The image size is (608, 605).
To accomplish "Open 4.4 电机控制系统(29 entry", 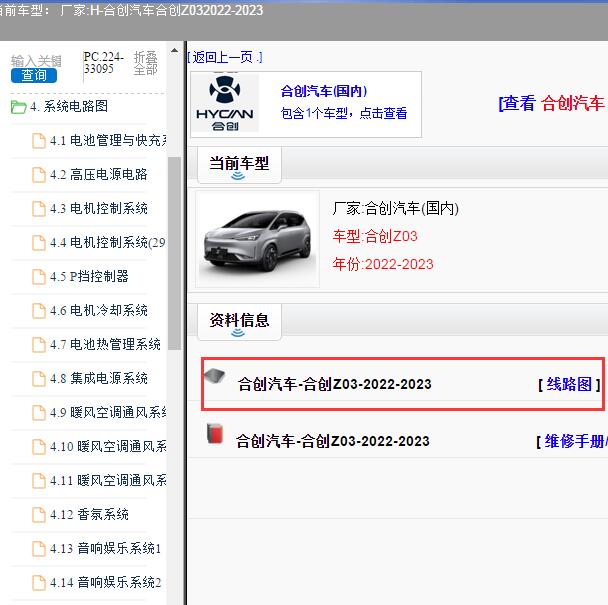I will [x=108, y=243].
